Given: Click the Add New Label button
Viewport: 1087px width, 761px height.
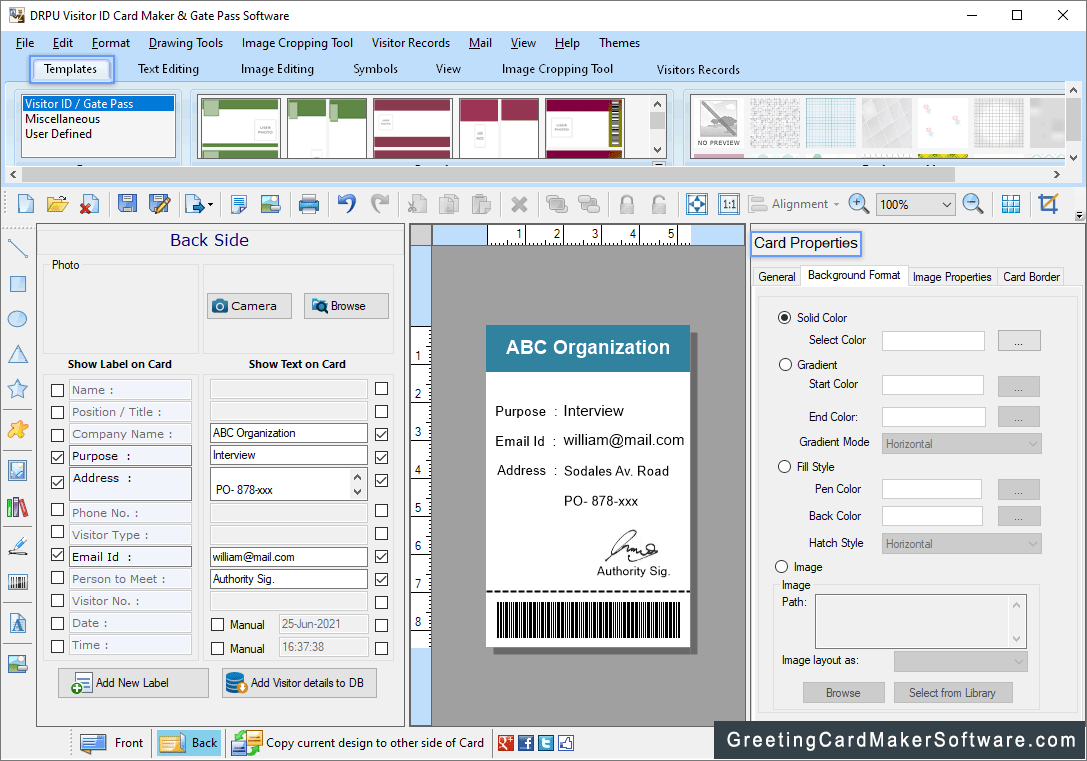Looking at the screenshot, I should 133,683.
